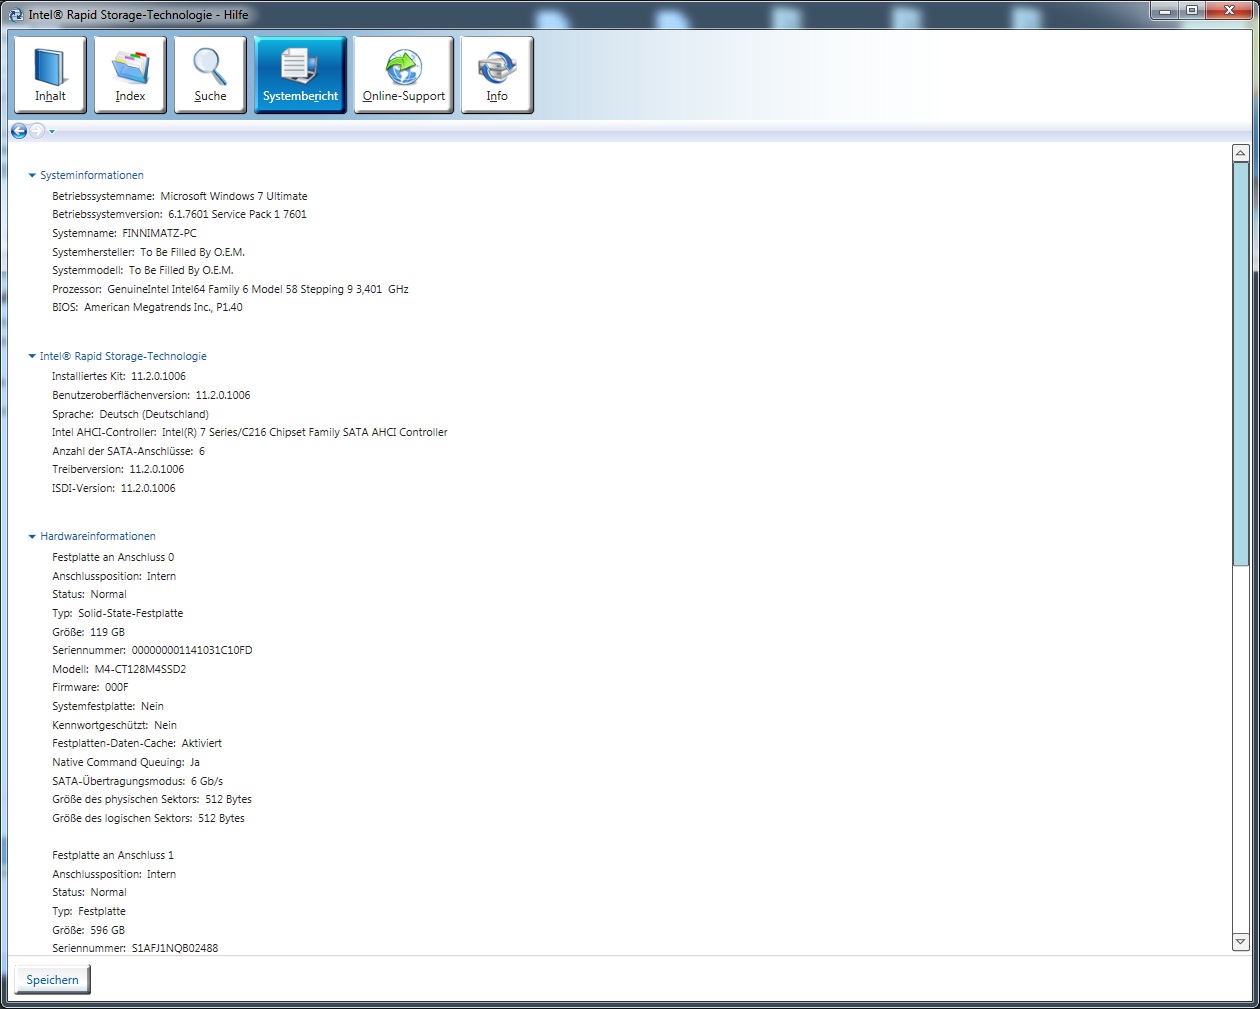The image size is (1260, 1009).
Task: Click Native Command Queuing Ja line
Action: point(126,762)
